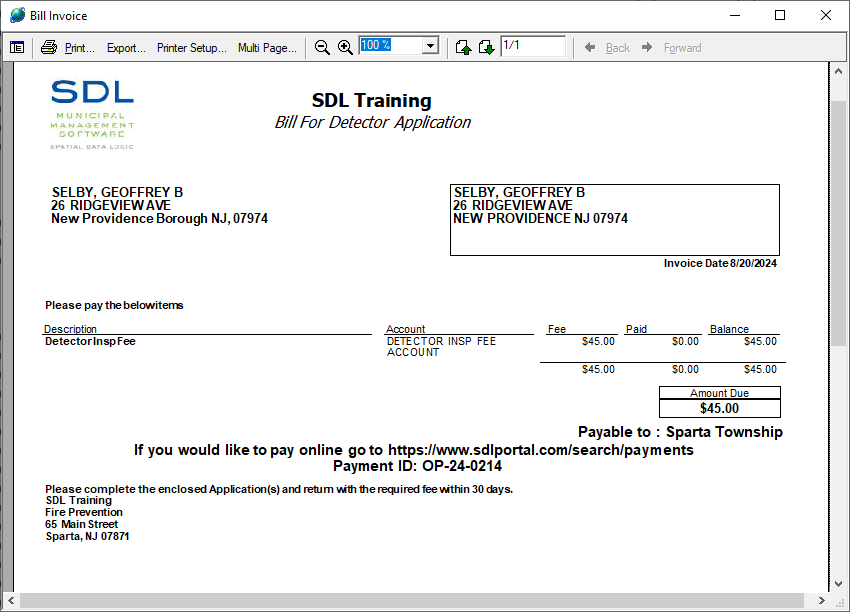Click 'Bill For Detector Application' subtitle
The width and height of the screenshot is (850, 612).
tap(372, 122)
